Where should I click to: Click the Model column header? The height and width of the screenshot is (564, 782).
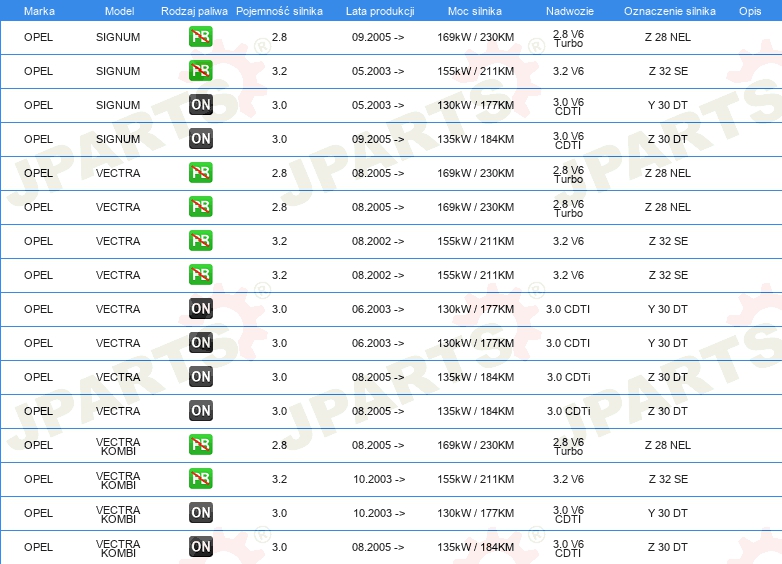click(x=119, y=11)
